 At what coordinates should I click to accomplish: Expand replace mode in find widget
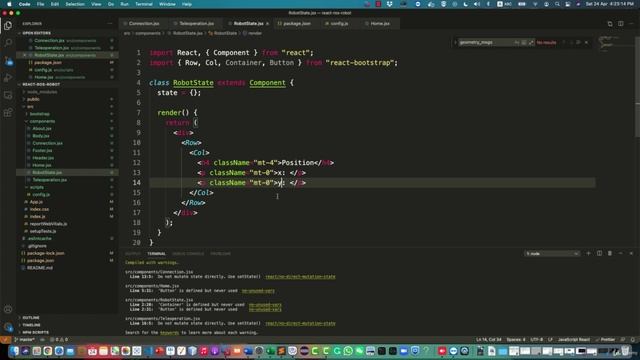[x=455, y=42]
